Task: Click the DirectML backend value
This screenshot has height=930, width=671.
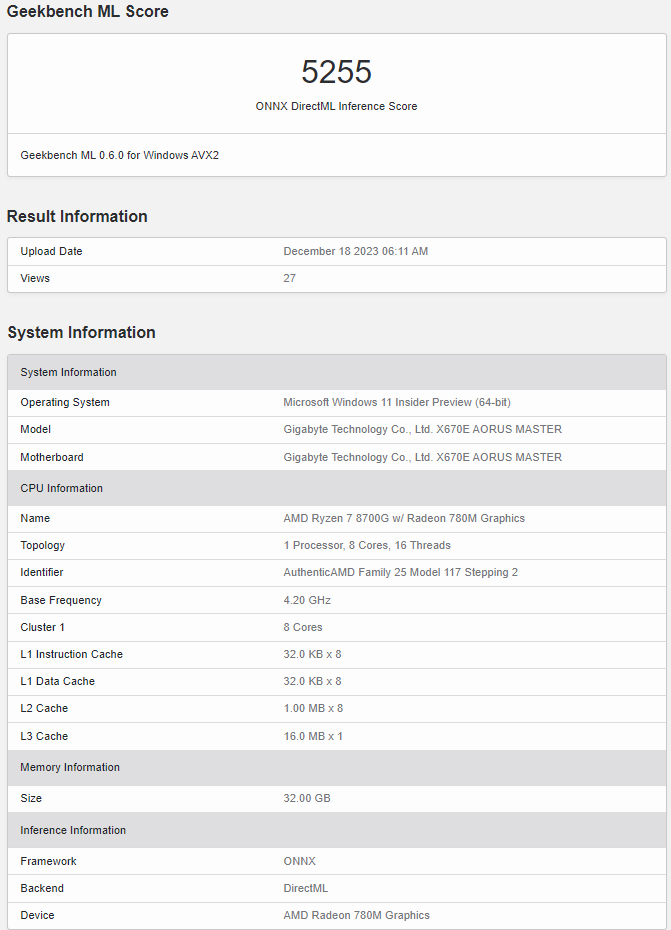Action: 306,888
